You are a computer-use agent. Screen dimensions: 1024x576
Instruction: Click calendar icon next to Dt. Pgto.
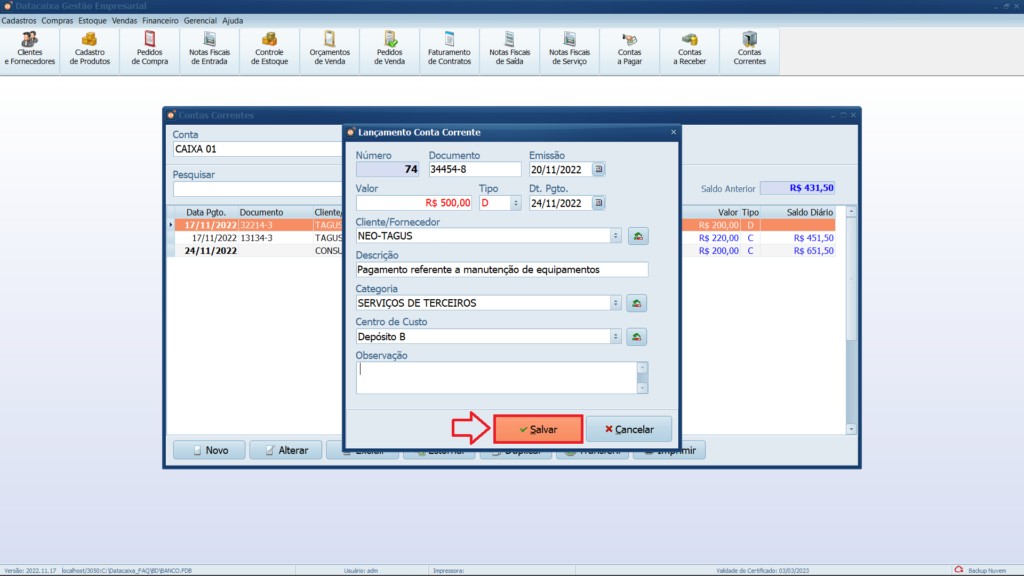coord(599,203)
